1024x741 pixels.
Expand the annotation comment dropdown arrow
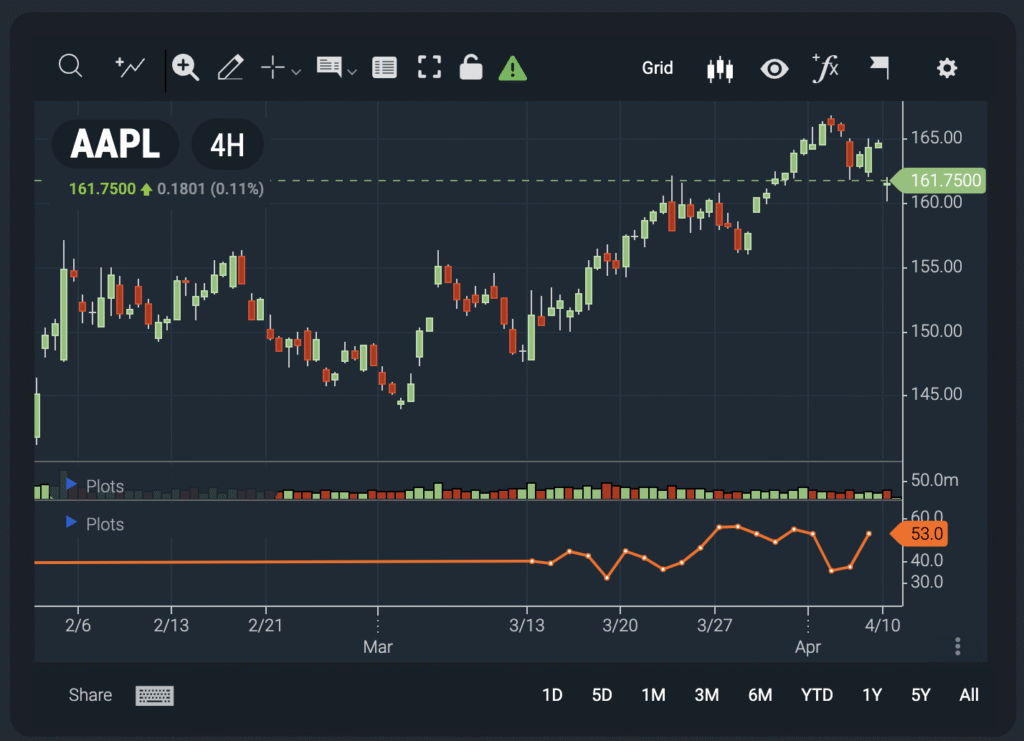(352, 71)
